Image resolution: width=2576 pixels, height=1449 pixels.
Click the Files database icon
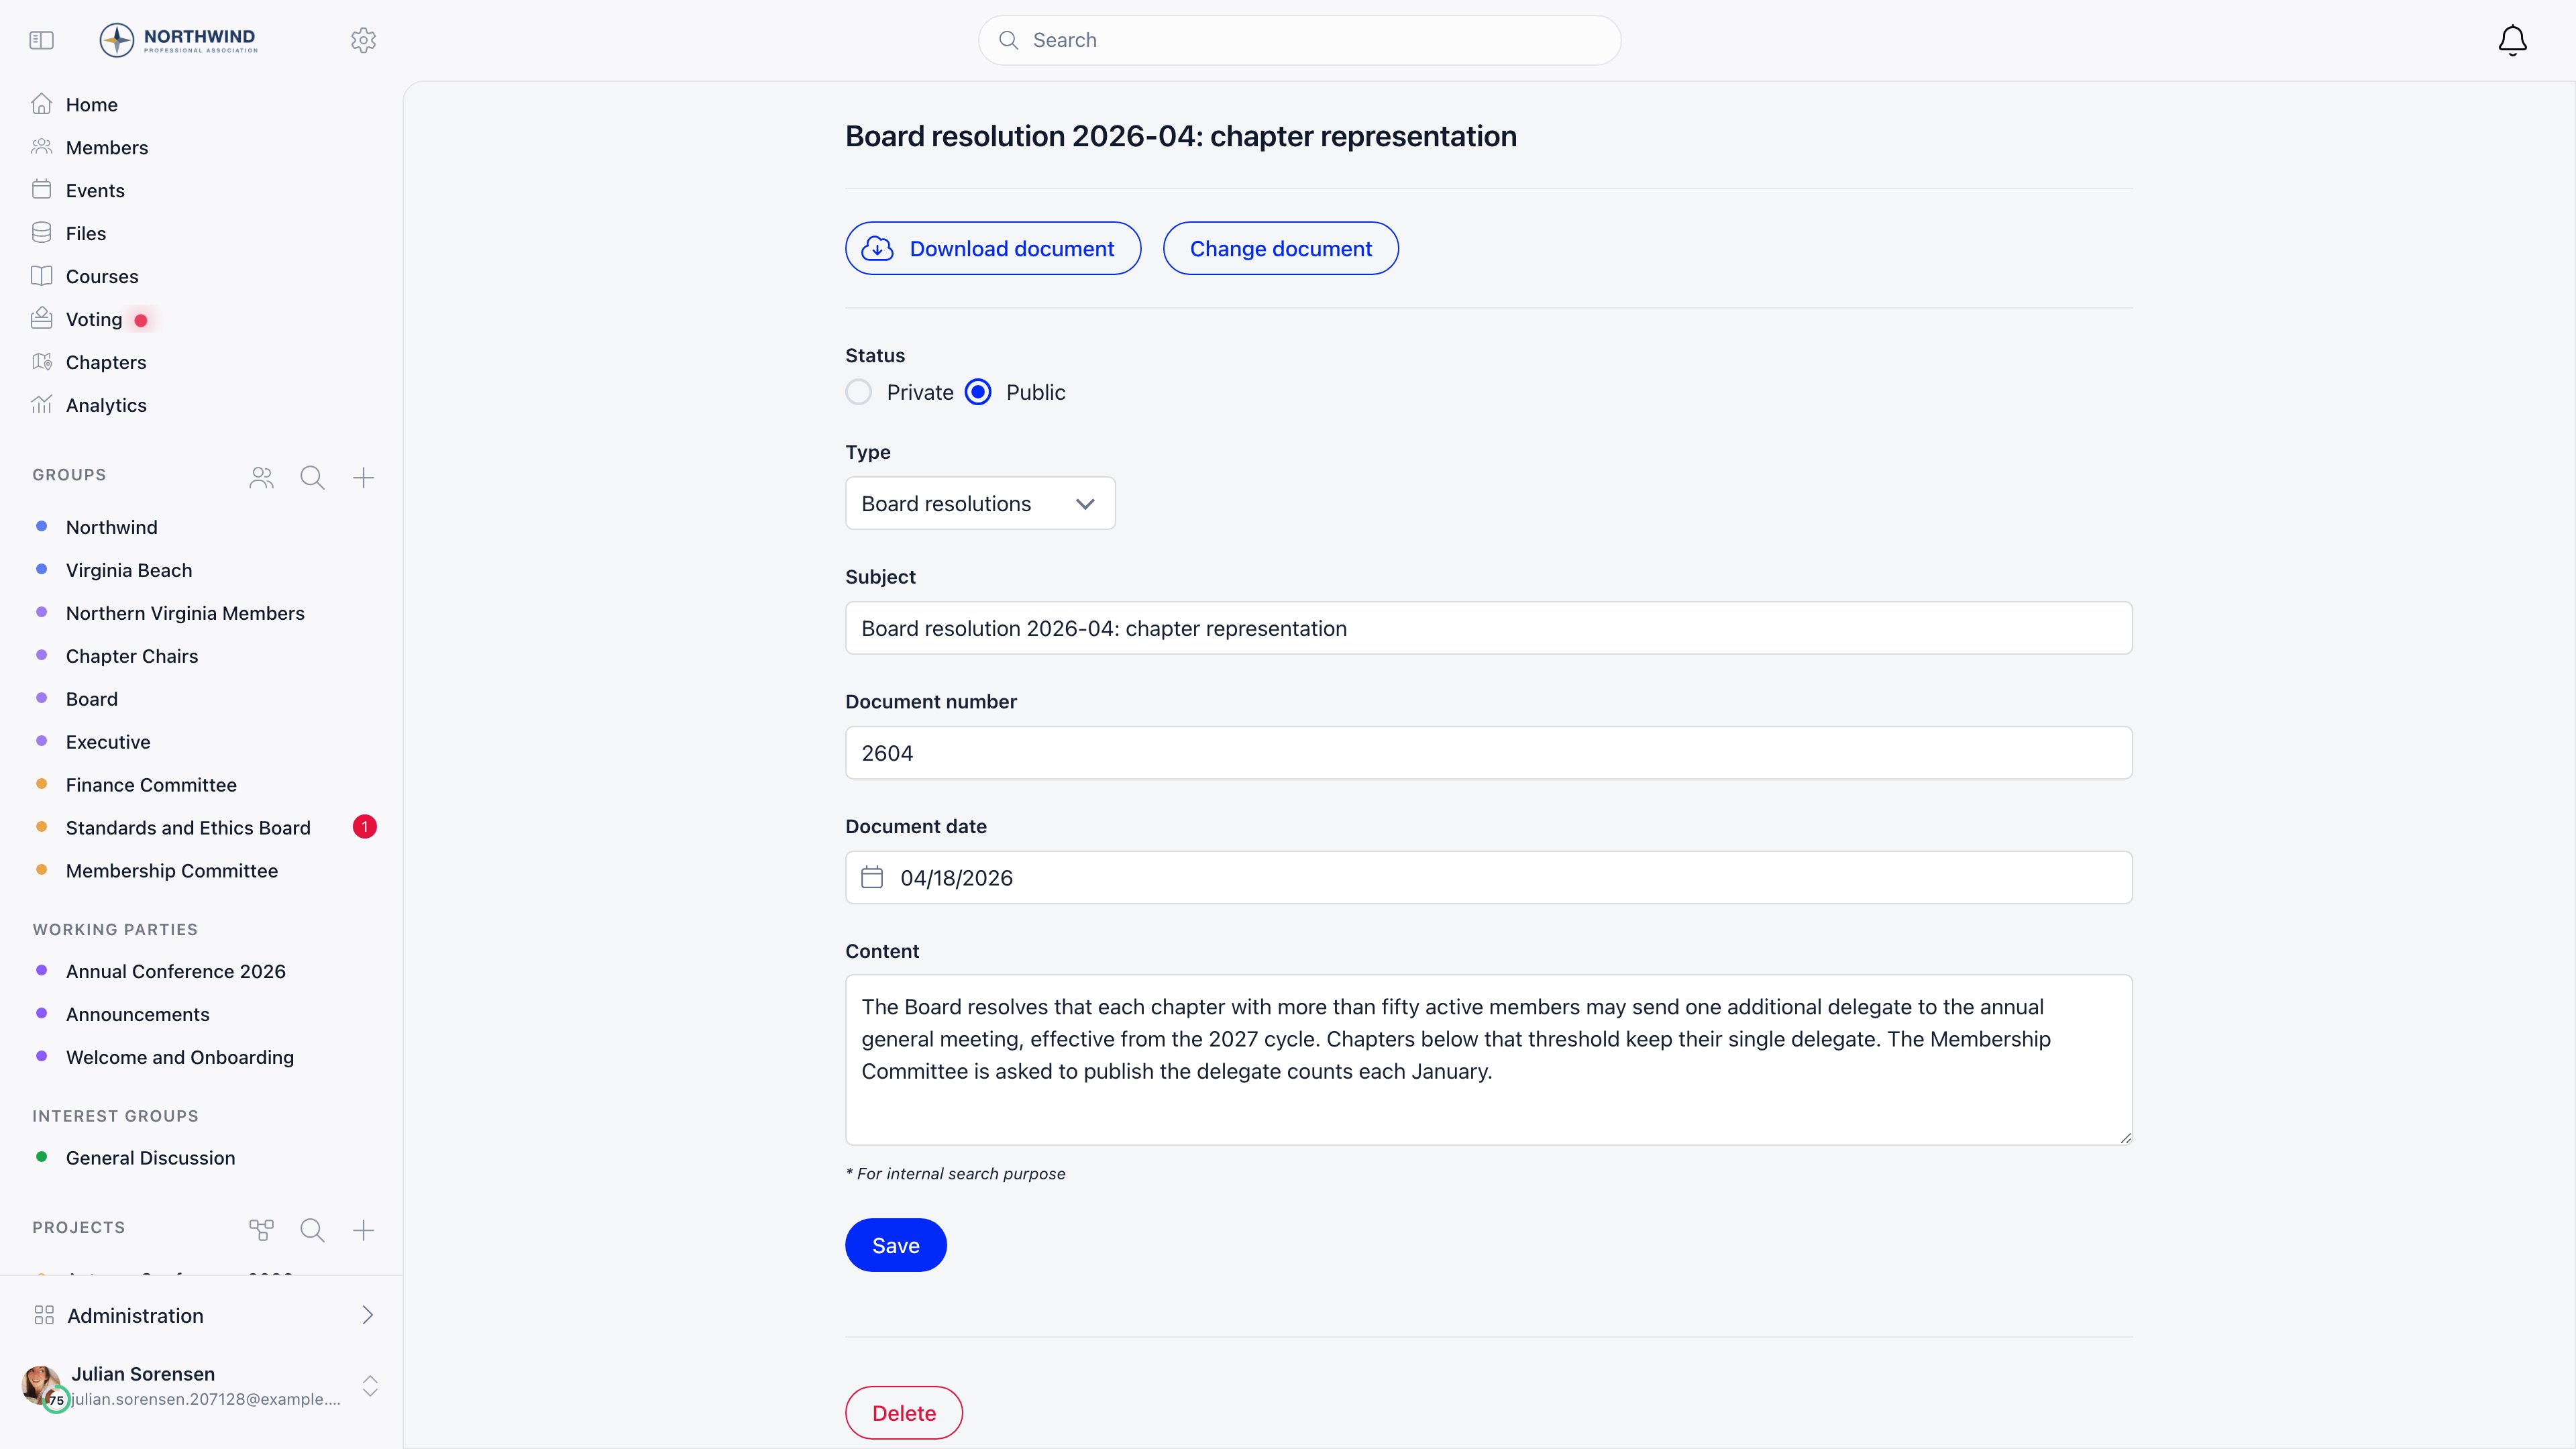(x=41, y=233)
